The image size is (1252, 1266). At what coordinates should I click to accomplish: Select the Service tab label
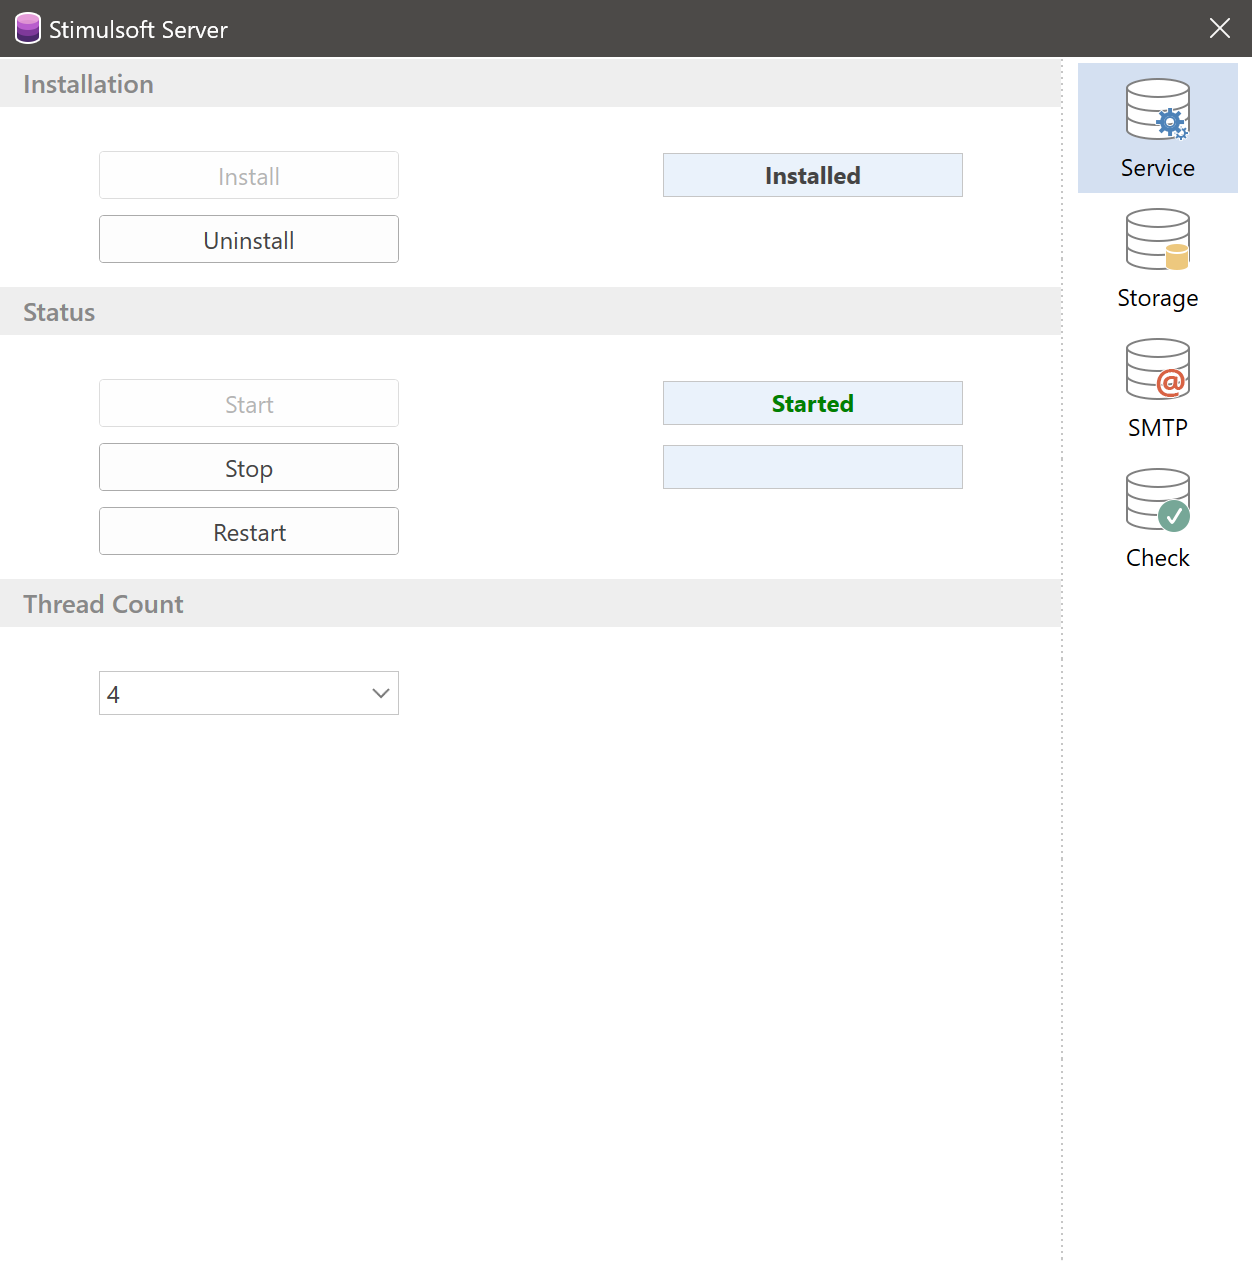(1157, 168)
